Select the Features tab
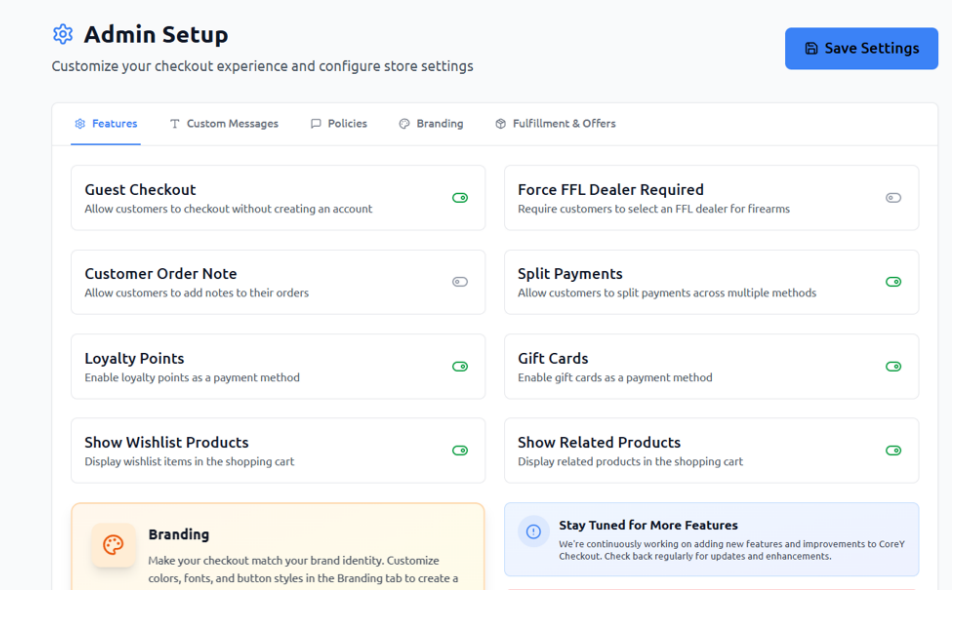 pos(106,124)
